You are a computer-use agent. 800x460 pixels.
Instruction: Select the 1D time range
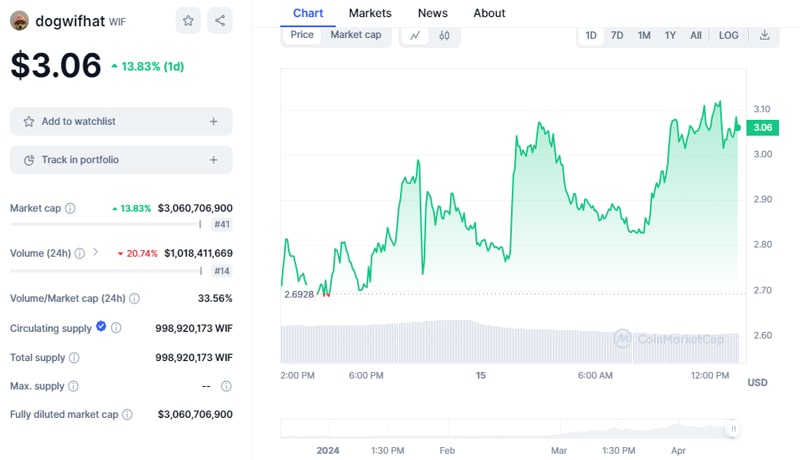tap(591, 35)
